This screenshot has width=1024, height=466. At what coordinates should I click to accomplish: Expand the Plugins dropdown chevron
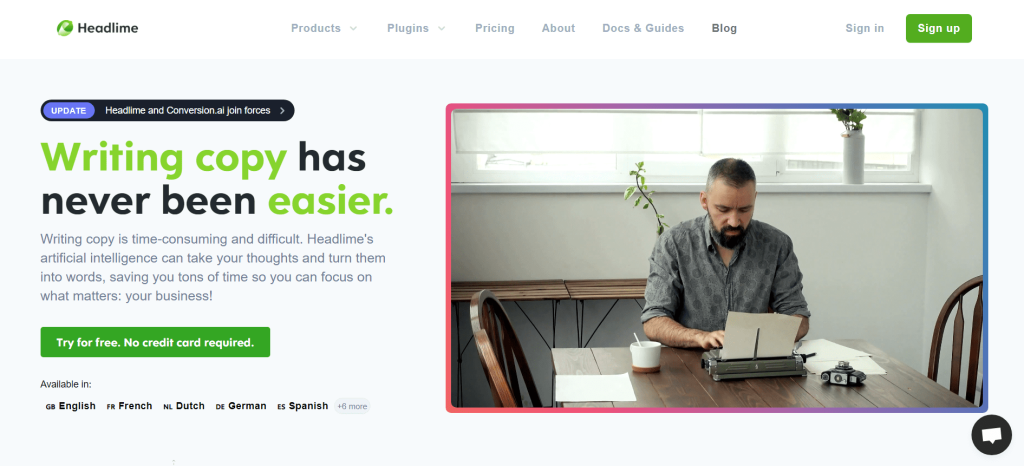pyautogui.click(x=441, y=29)
